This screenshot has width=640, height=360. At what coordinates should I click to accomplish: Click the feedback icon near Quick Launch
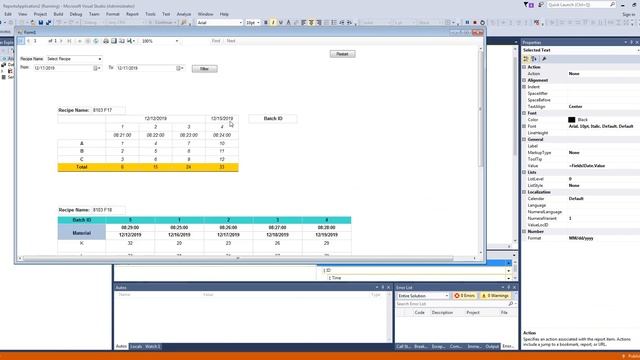tap(541, 4)
